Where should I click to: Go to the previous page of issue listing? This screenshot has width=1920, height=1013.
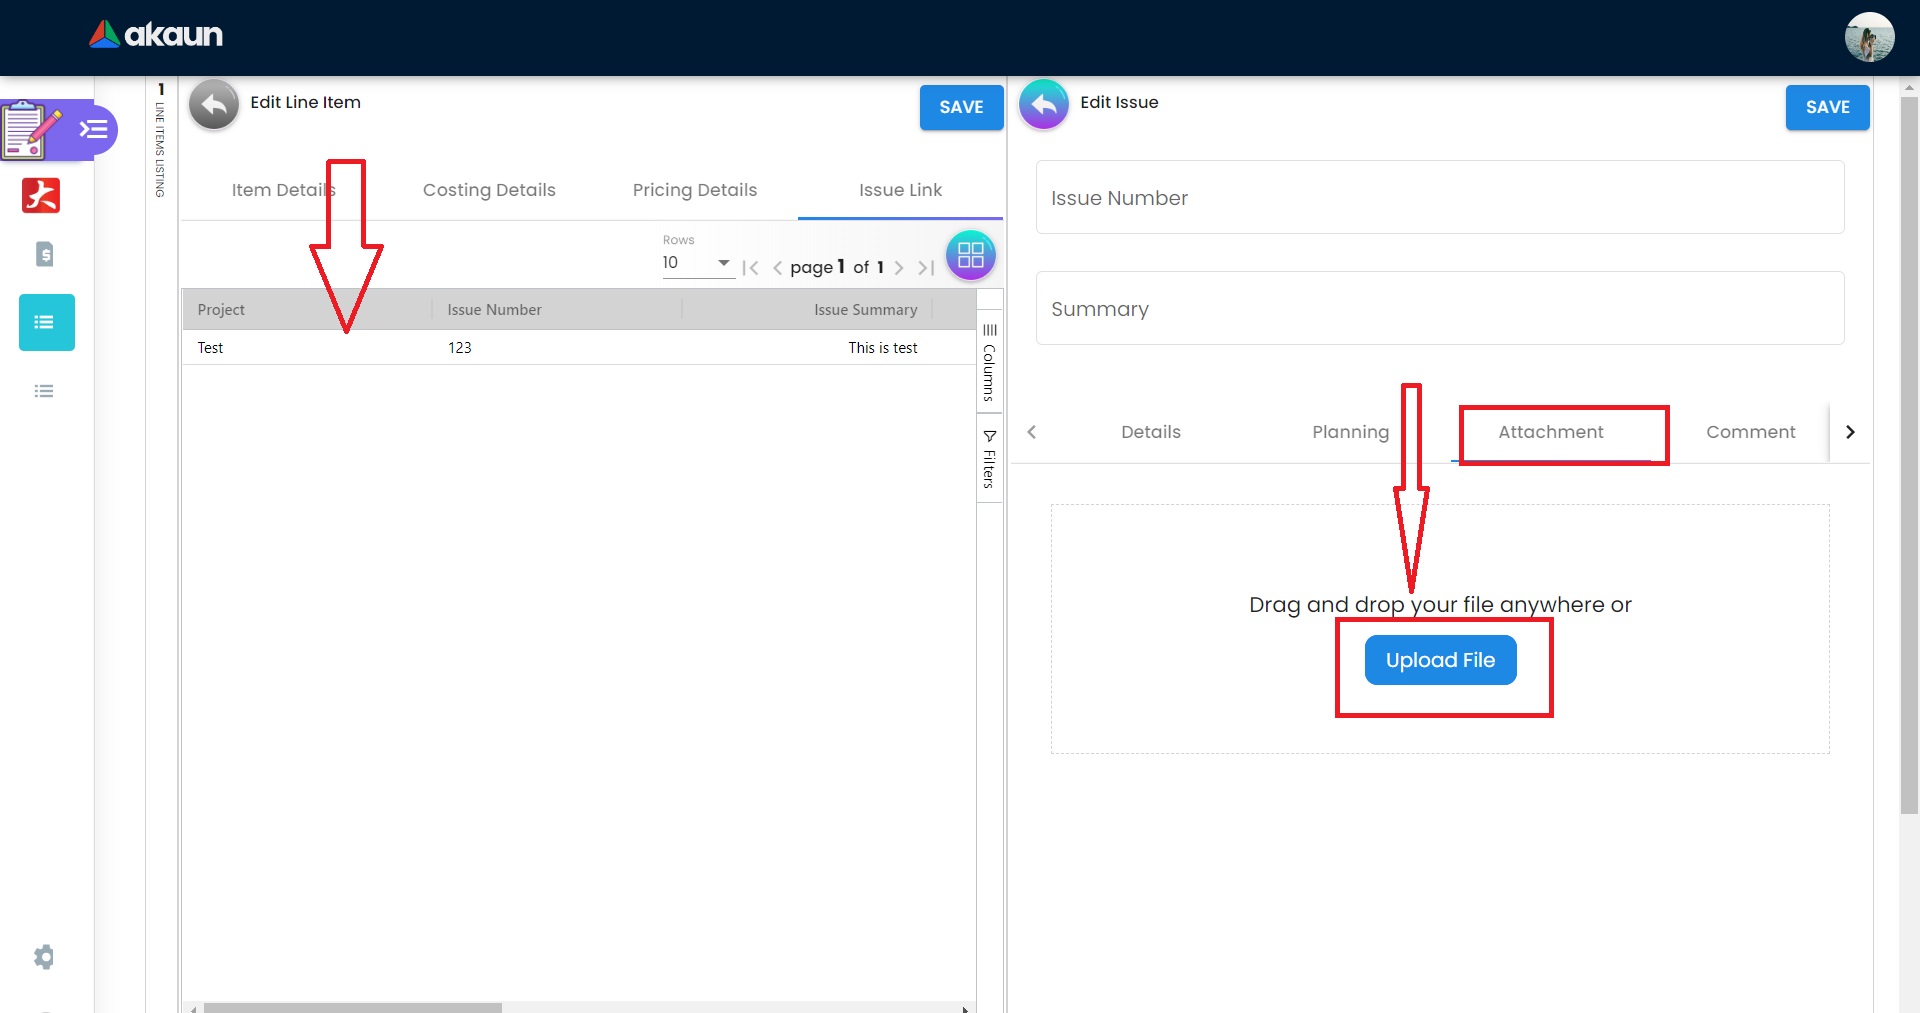777,268
